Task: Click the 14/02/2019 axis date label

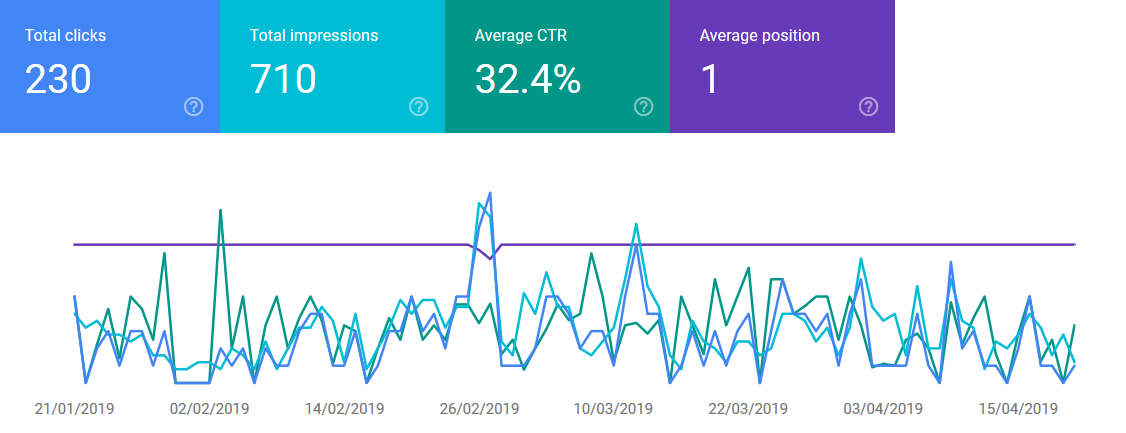Action: pyautogui.click(x=344, y=409)
